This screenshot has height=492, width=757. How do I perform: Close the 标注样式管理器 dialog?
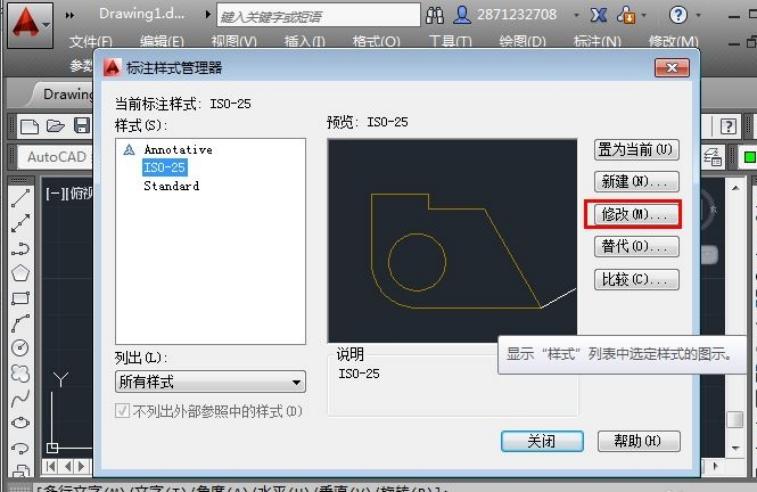click(672, 68)
